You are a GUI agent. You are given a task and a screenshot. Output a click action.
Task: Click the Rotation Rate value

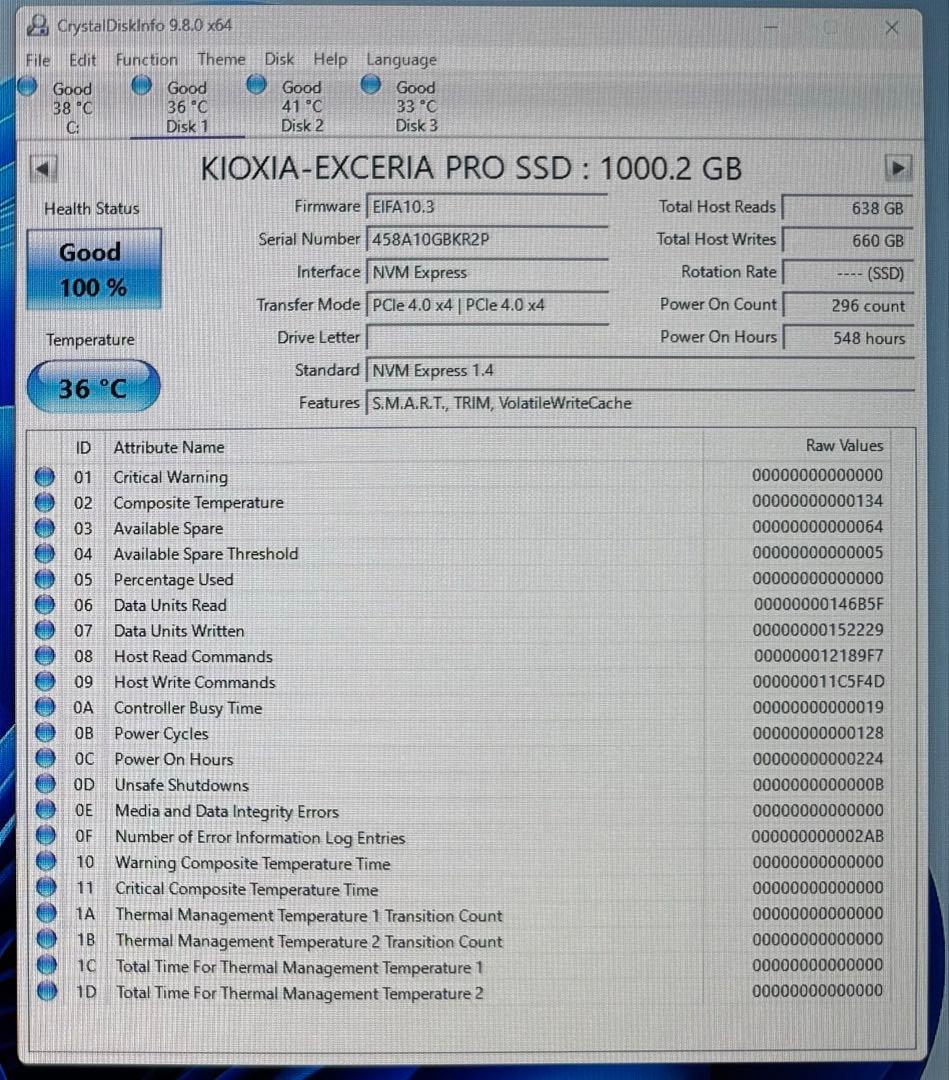848,273
